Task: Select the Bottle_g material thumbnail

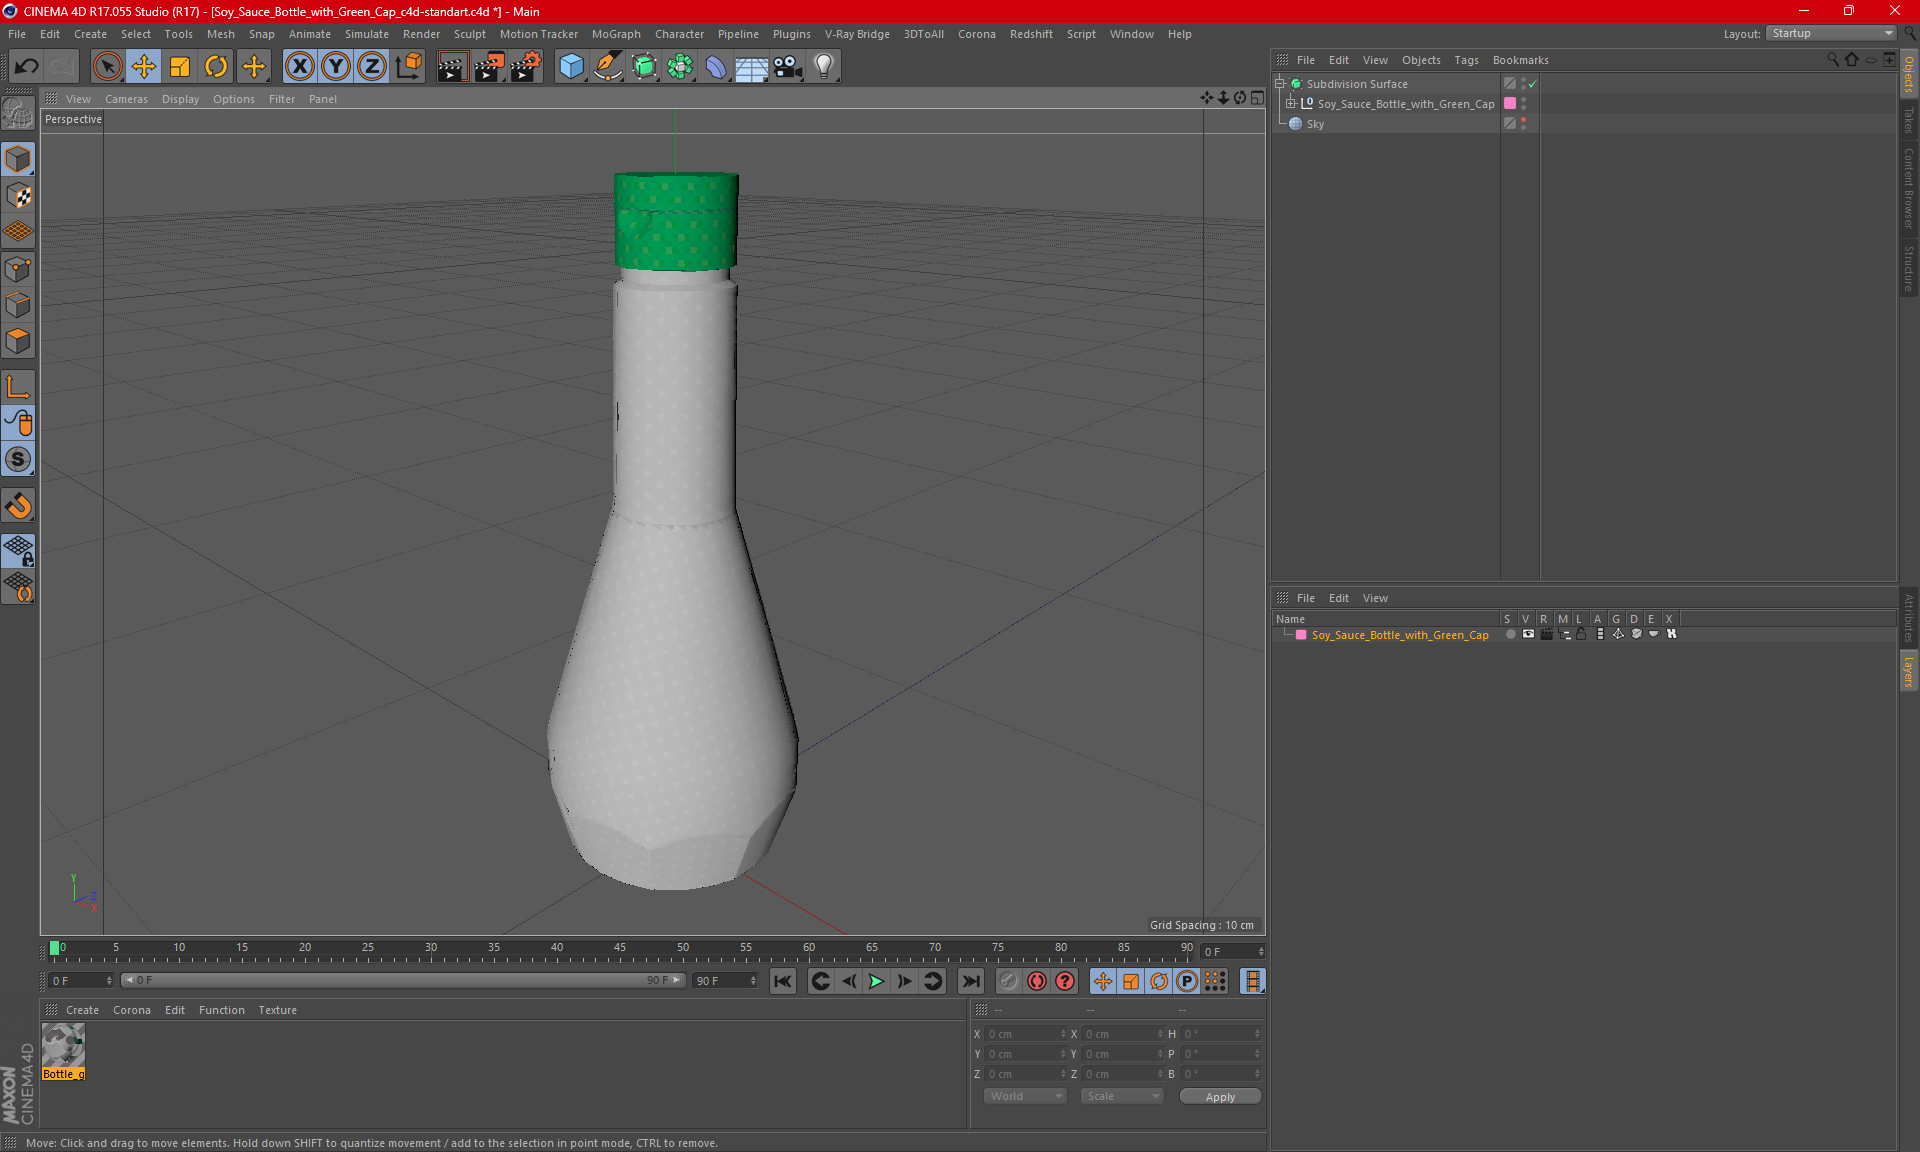Action: click(x=63, y=1045)
